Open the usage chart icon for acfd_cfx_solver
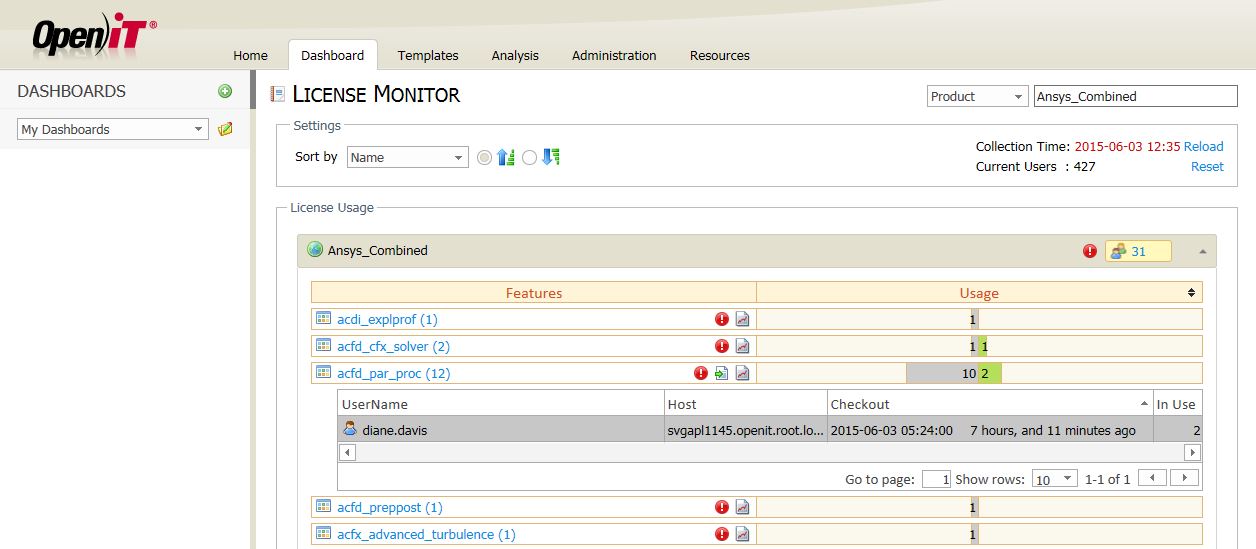Image resolution: width=1256 pixels, height=549 pixels. pos(742,346)
